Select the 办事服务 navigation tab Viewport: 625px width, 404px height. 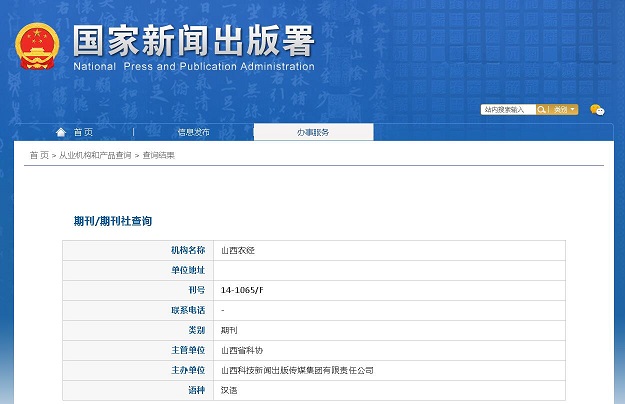313,132
